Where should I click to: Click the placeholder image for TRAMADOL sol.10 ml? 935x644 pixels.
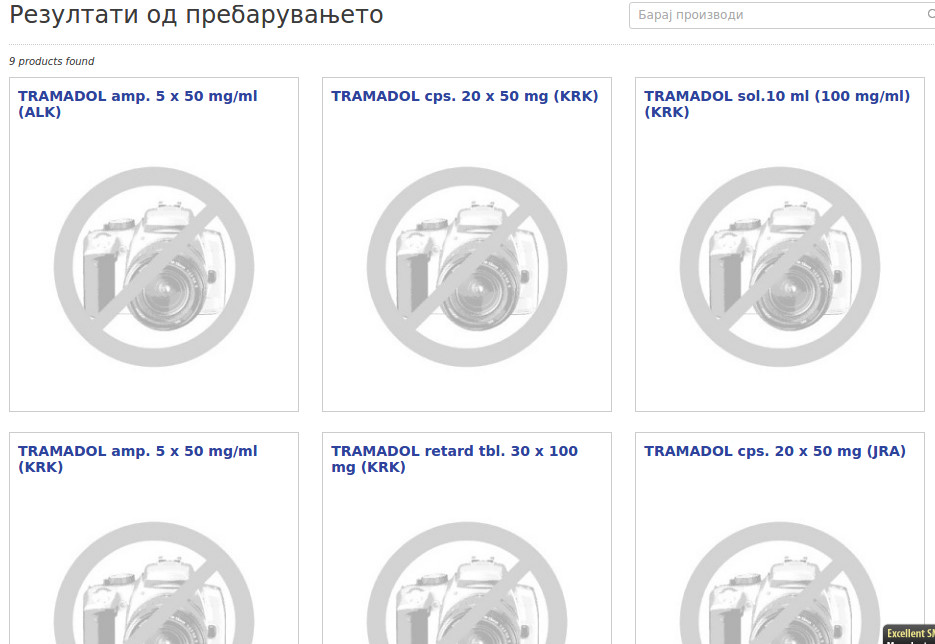click(x=780, y=267)
